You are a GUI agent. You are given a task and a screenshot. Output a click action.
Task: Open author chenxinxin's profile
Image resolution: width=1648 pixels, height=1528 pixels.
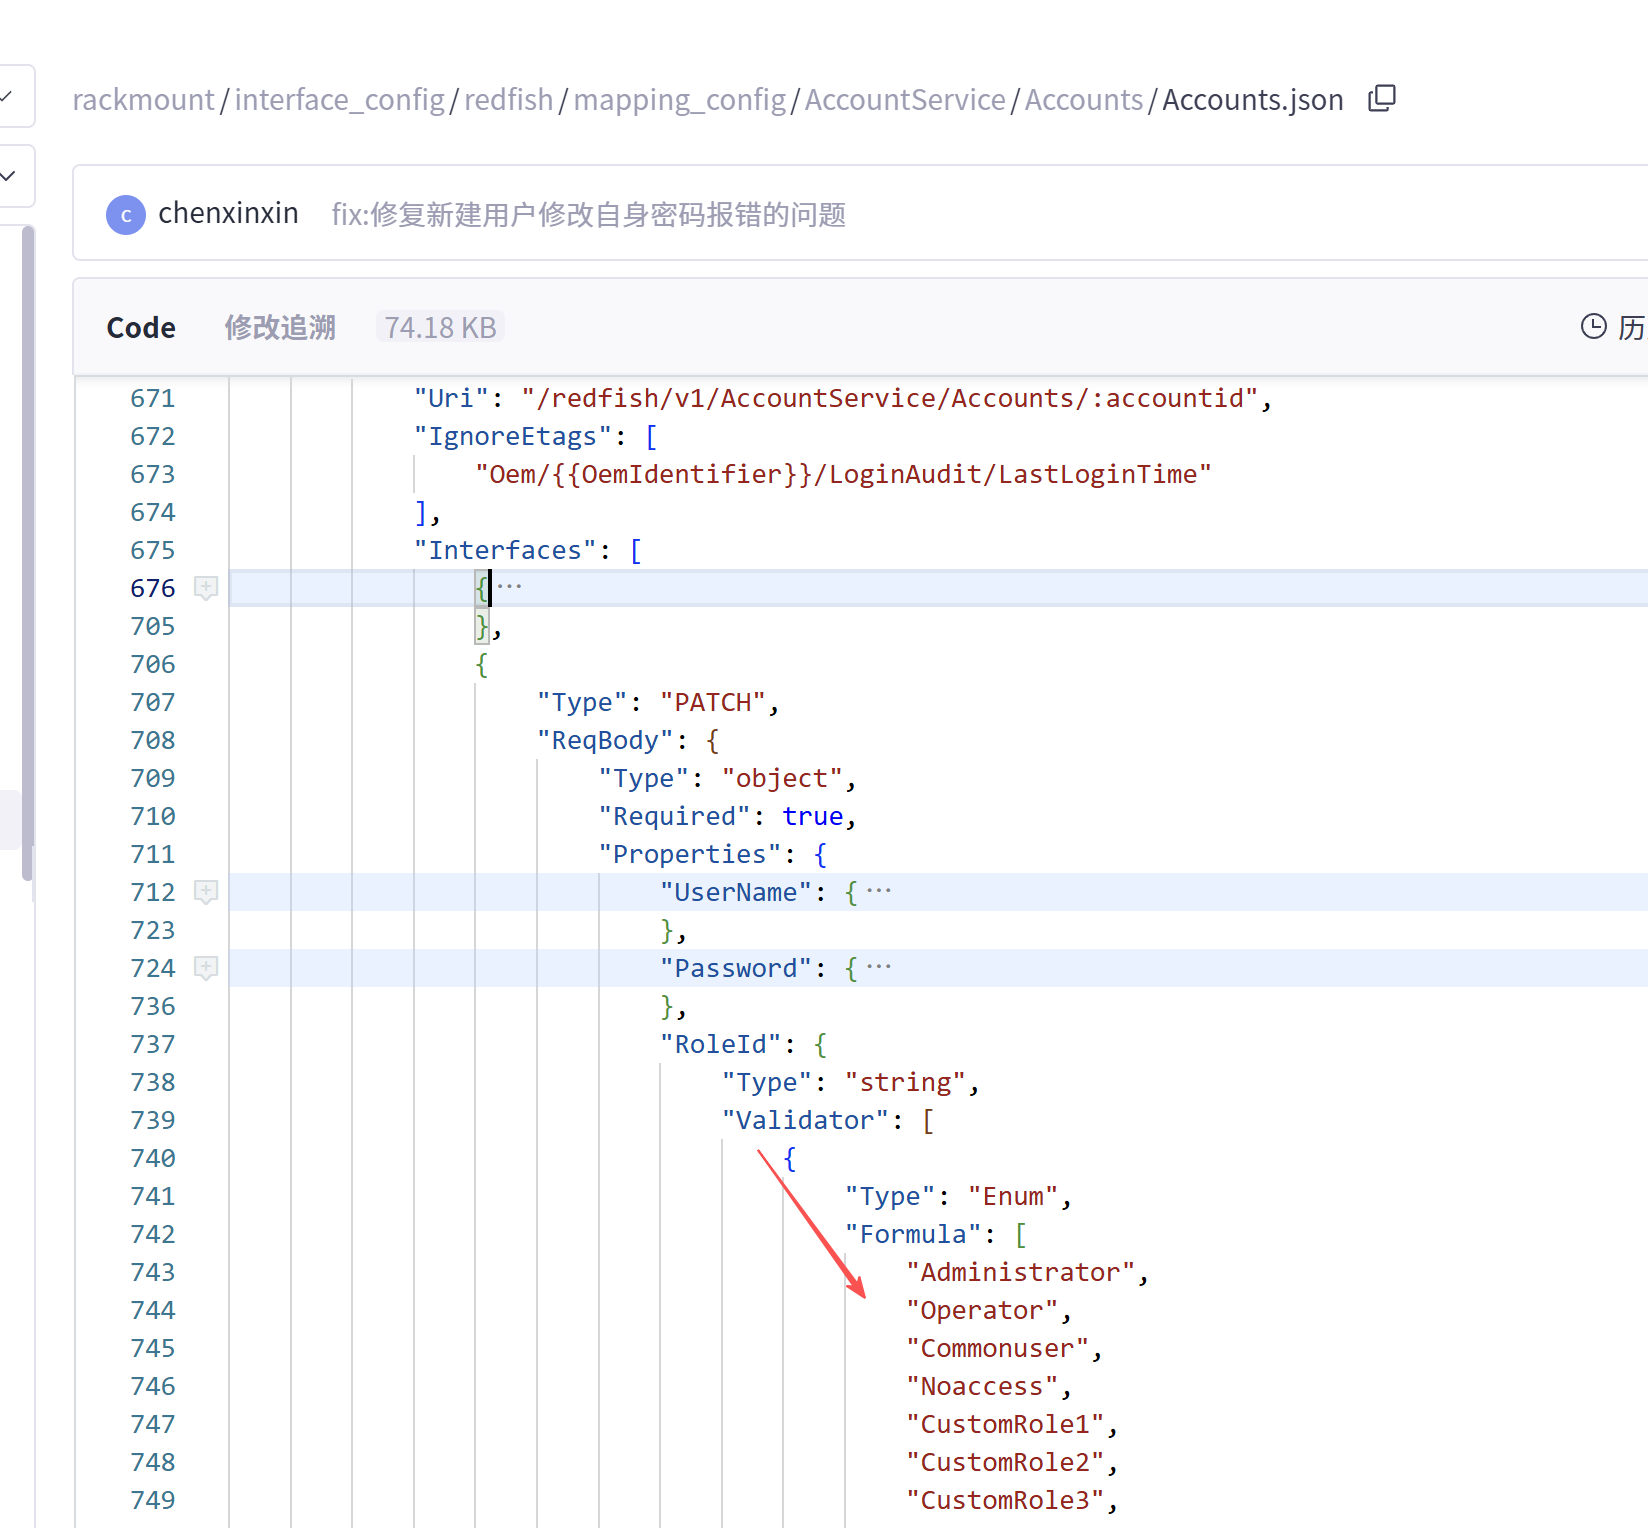(x=228, y=213)
